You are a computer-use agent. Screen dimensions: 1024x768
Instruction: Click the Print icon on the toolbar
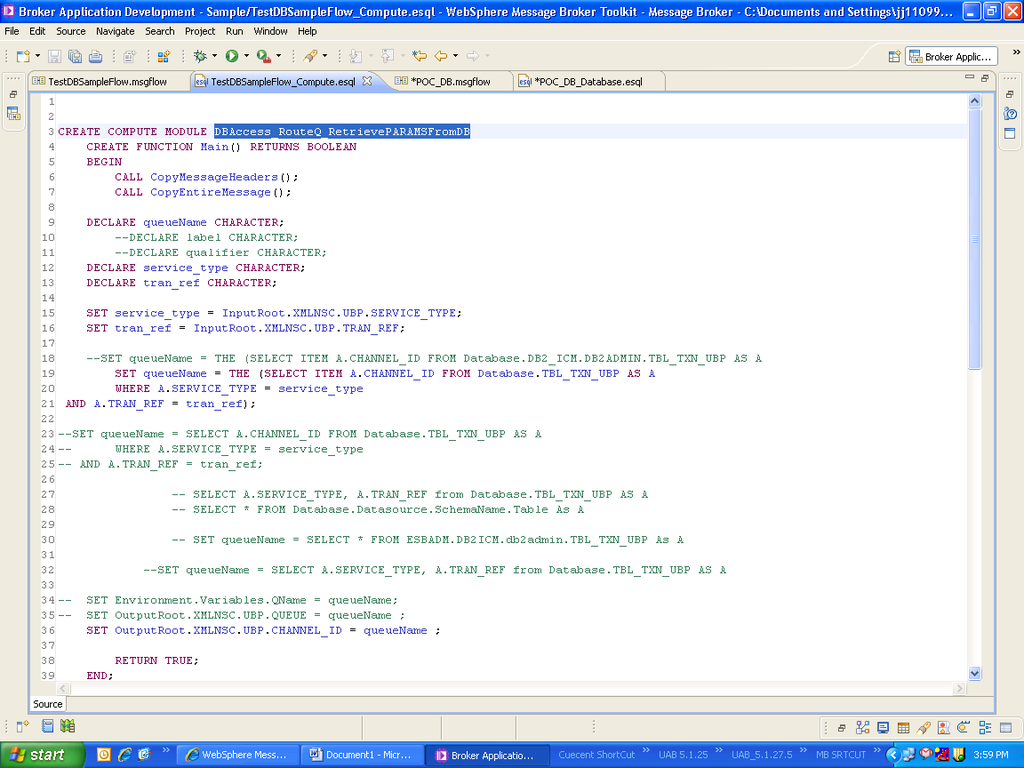pos(95,56)
